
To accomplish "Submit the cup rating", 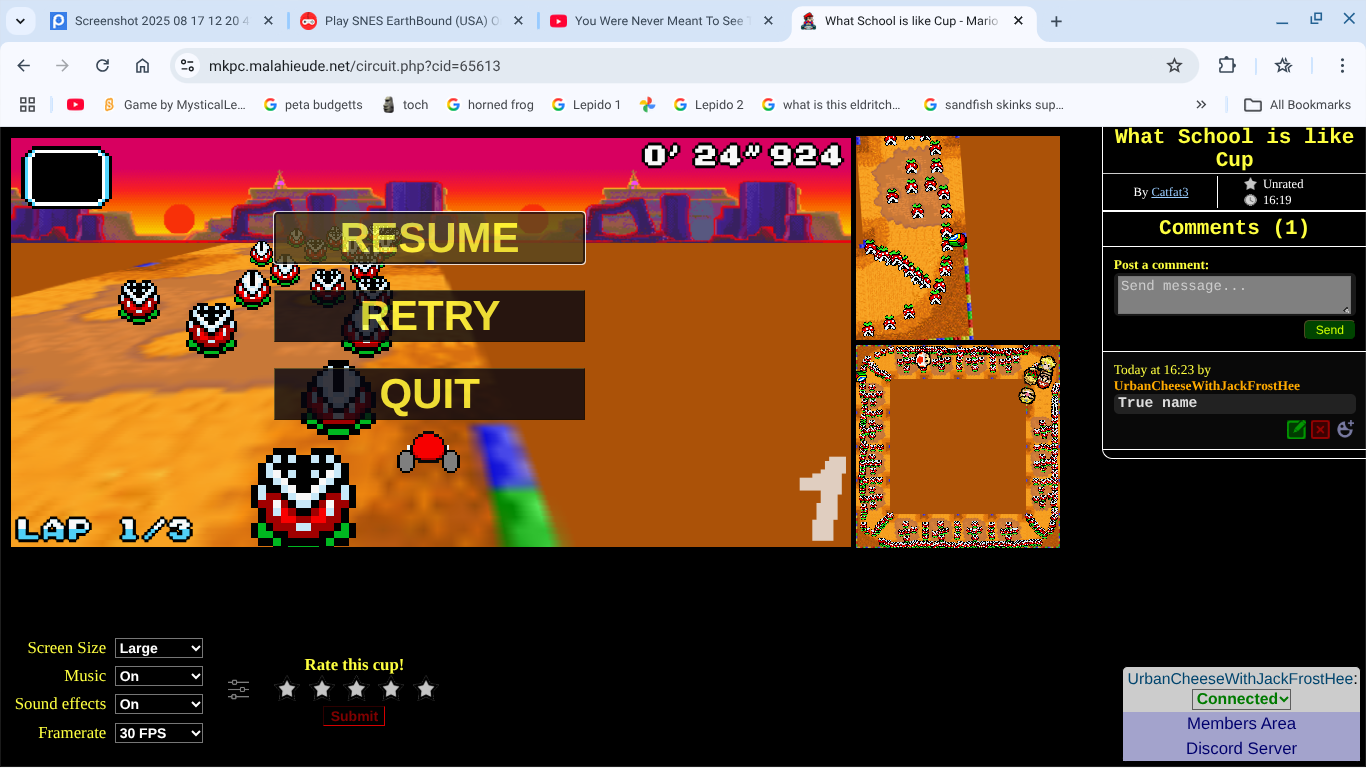I will point(354,716).
